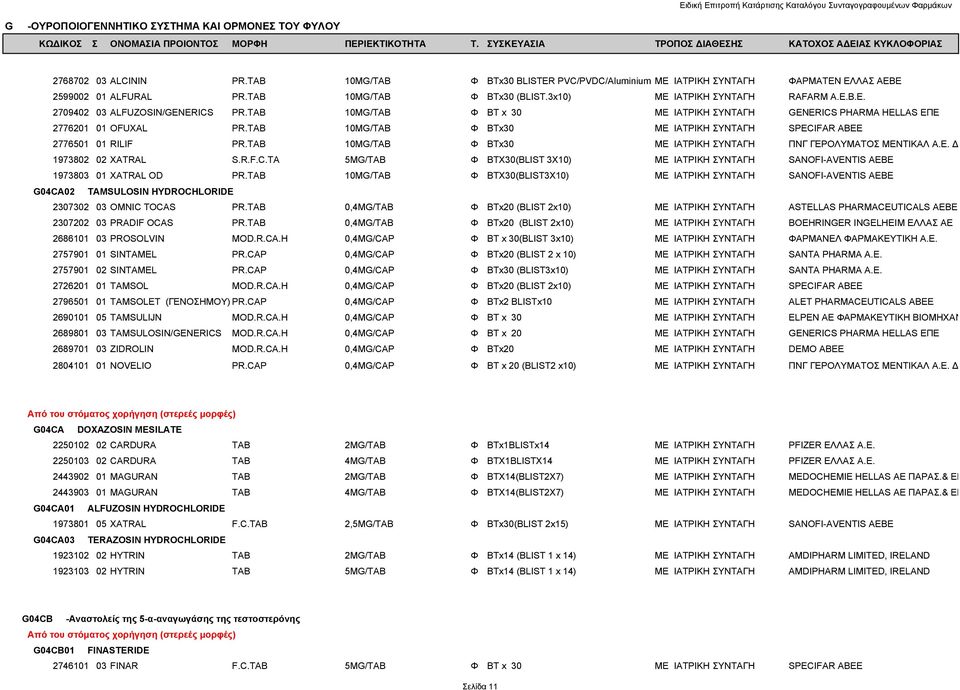Select S.R.F.C.TA form for XATRAL
960x690 pixels.
pyautogui.click(x=255, y=160)
